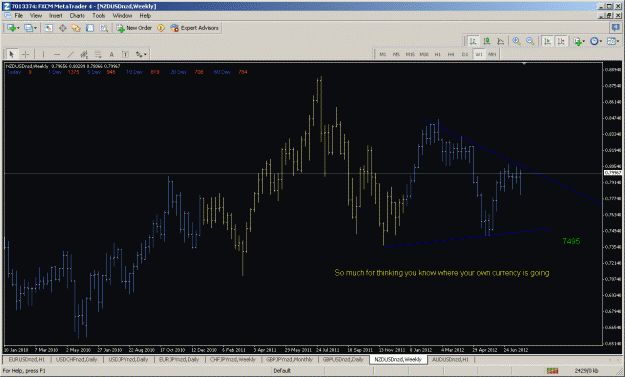Toggle the Navigator panel icon
625x377 pixels.
(x=76, y=28)
